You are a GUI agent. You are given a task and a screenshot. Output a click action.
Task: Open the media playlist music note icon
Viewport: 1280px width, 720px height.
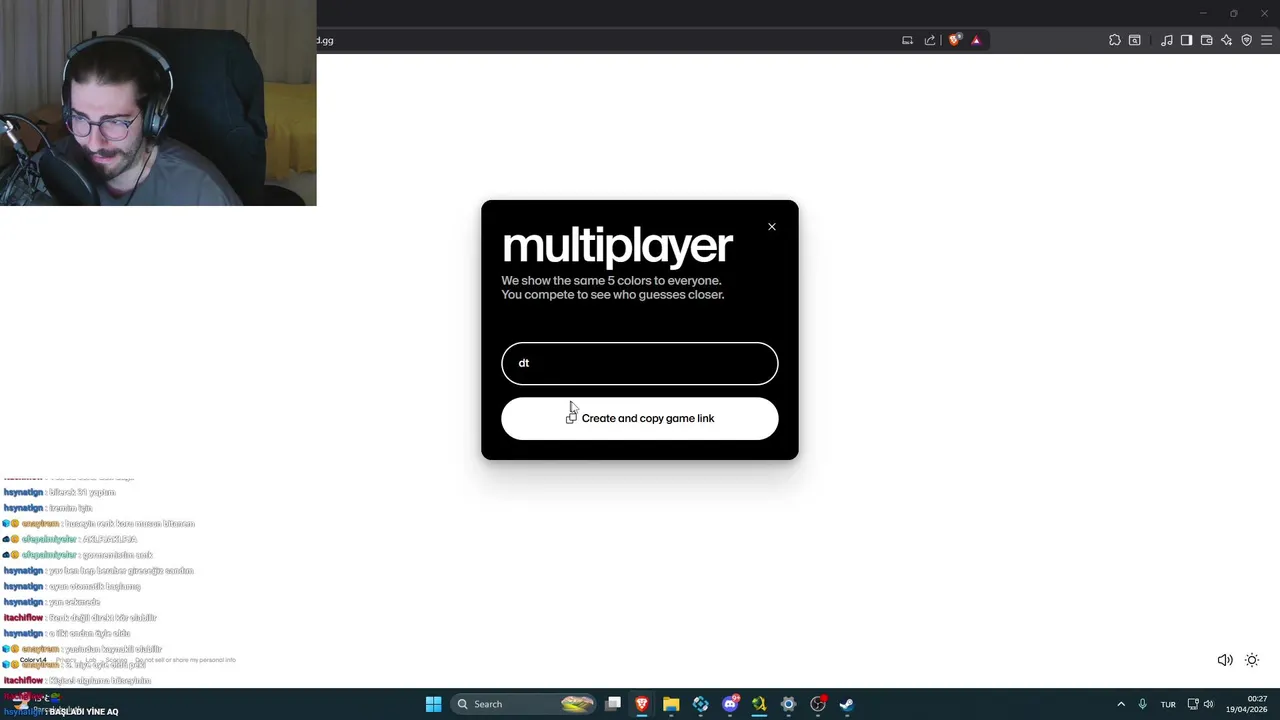tap(1167, 40)
